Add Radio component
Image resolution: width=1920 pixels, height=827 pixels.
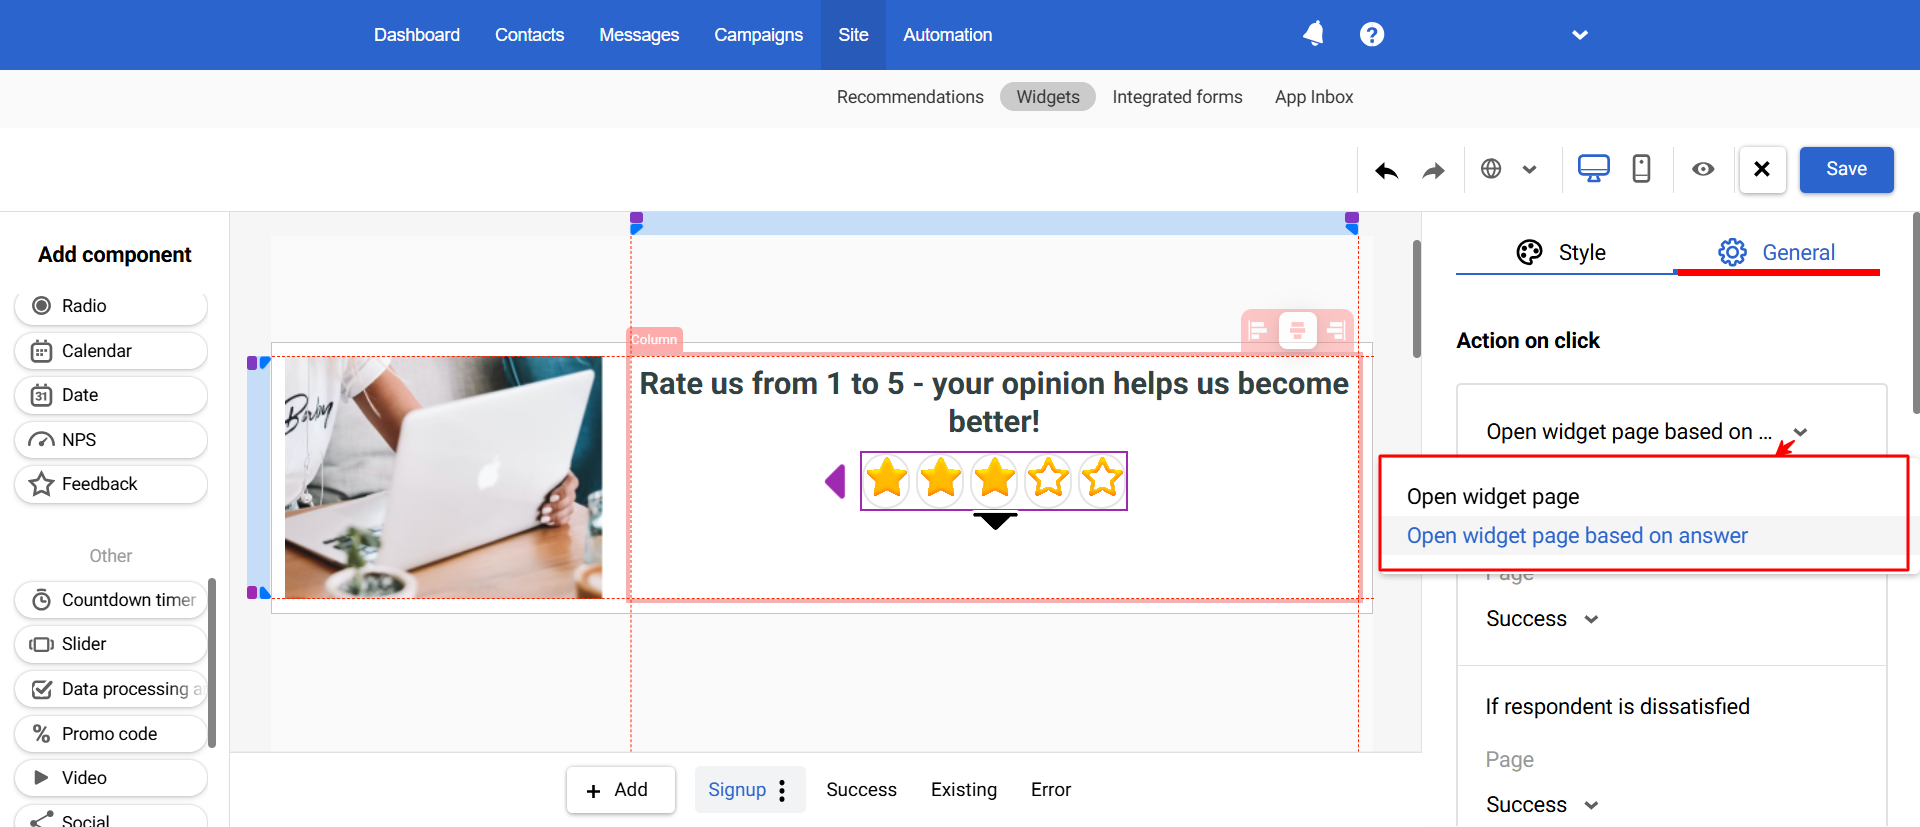(111, 306)
